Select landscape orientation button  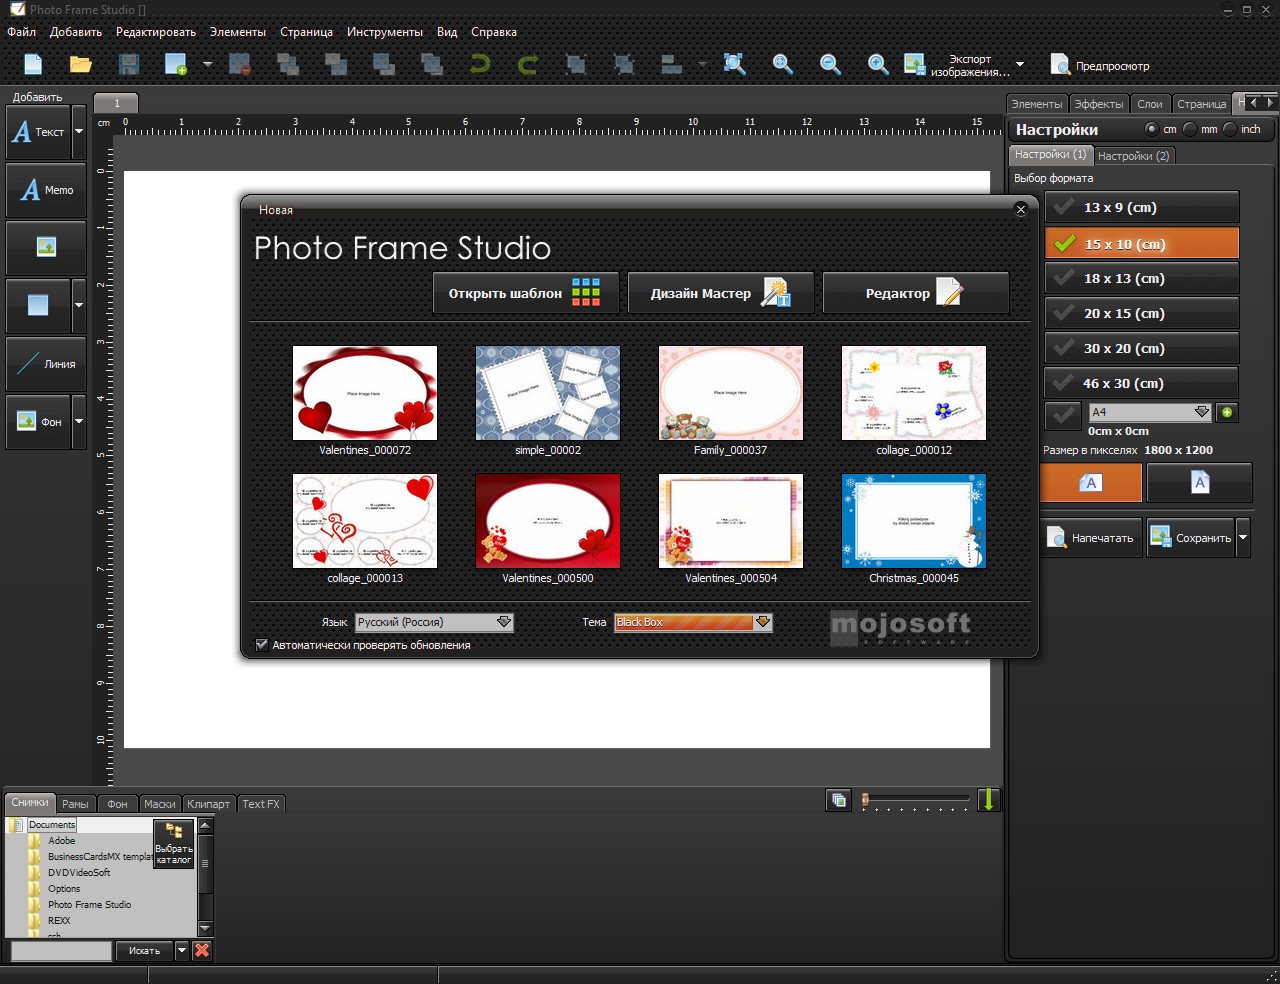click(x=1091, y=483)
